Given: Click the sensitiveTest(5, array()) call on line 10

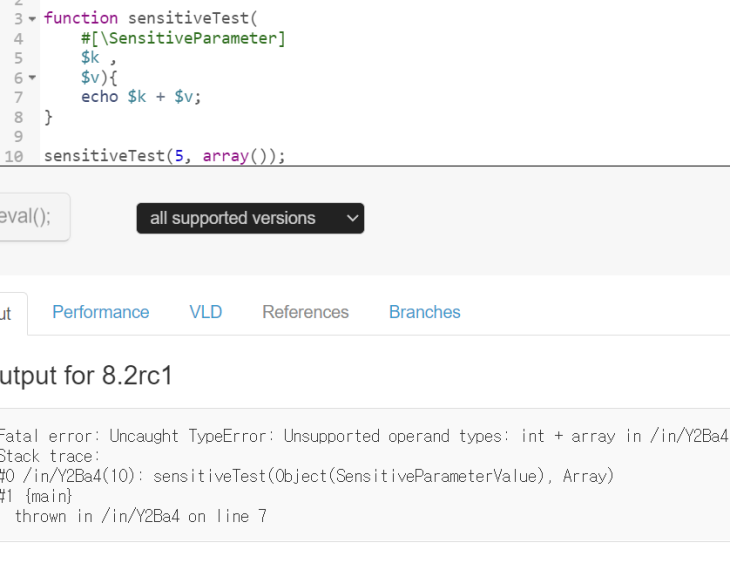Looking at the screenshot, I should [164, 156].
